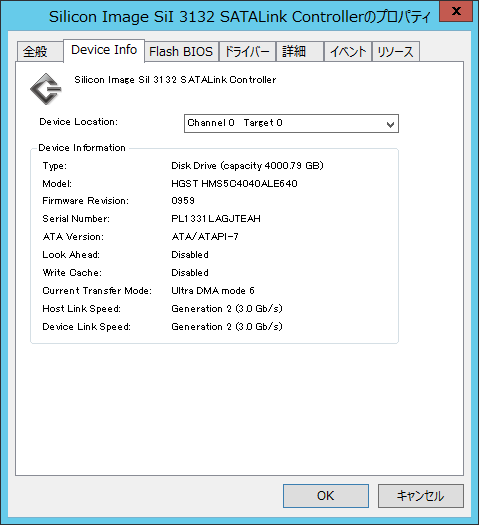The height and width of the screenshot is (525, 479).
Task: Click the Type: label
Action: [x=55, y=166]
